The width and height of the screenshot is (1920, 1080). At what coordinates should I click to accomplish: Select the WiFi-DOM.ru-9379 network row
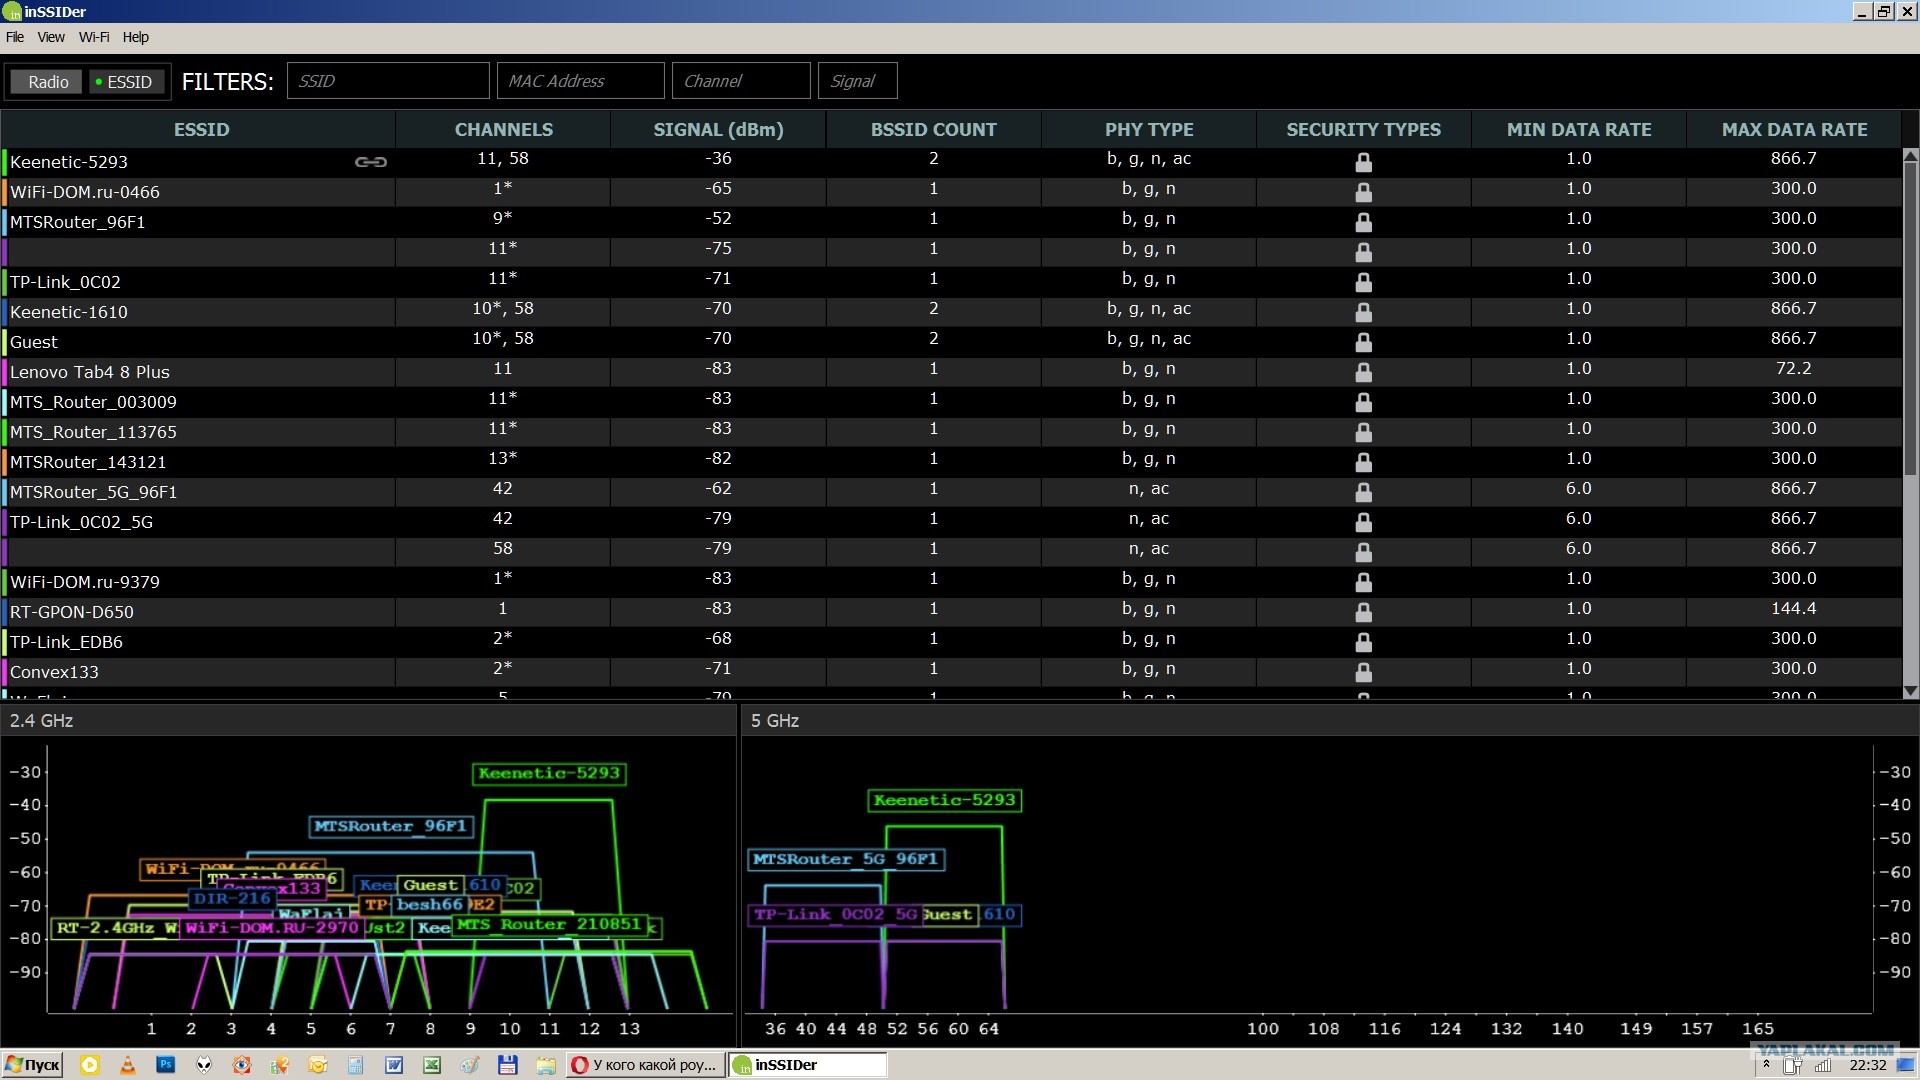click(951, 582)
